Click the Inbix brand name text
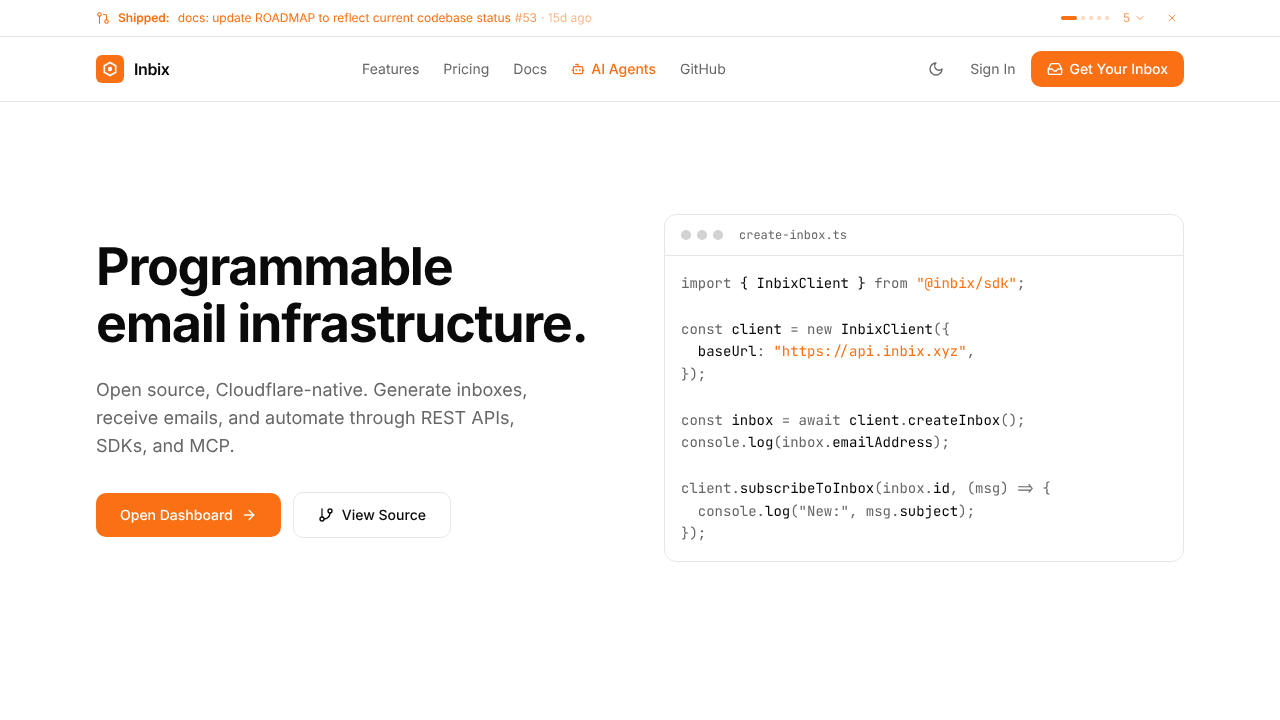The width and height of the screenshot is (1280, 720). 152,69
